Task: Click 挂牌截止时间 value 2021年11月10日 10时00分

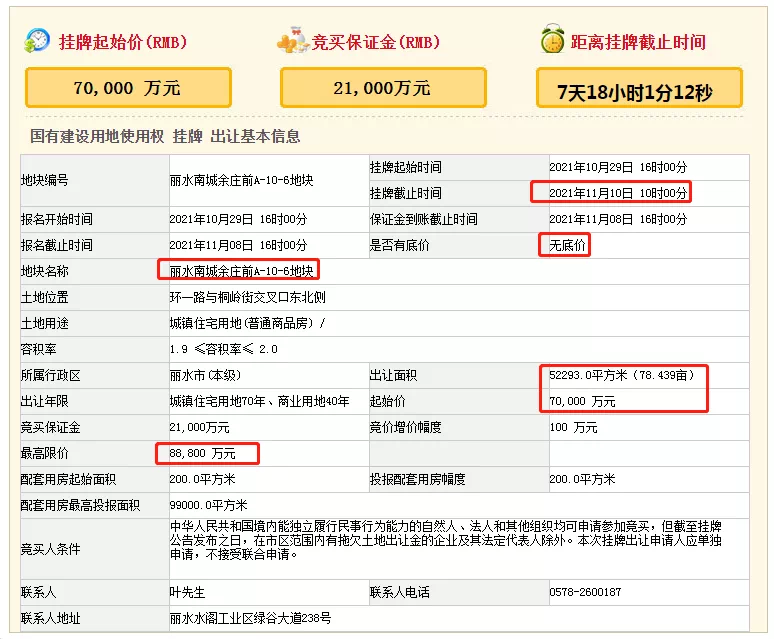Action: pyautogui.click(x=618, y=193)
